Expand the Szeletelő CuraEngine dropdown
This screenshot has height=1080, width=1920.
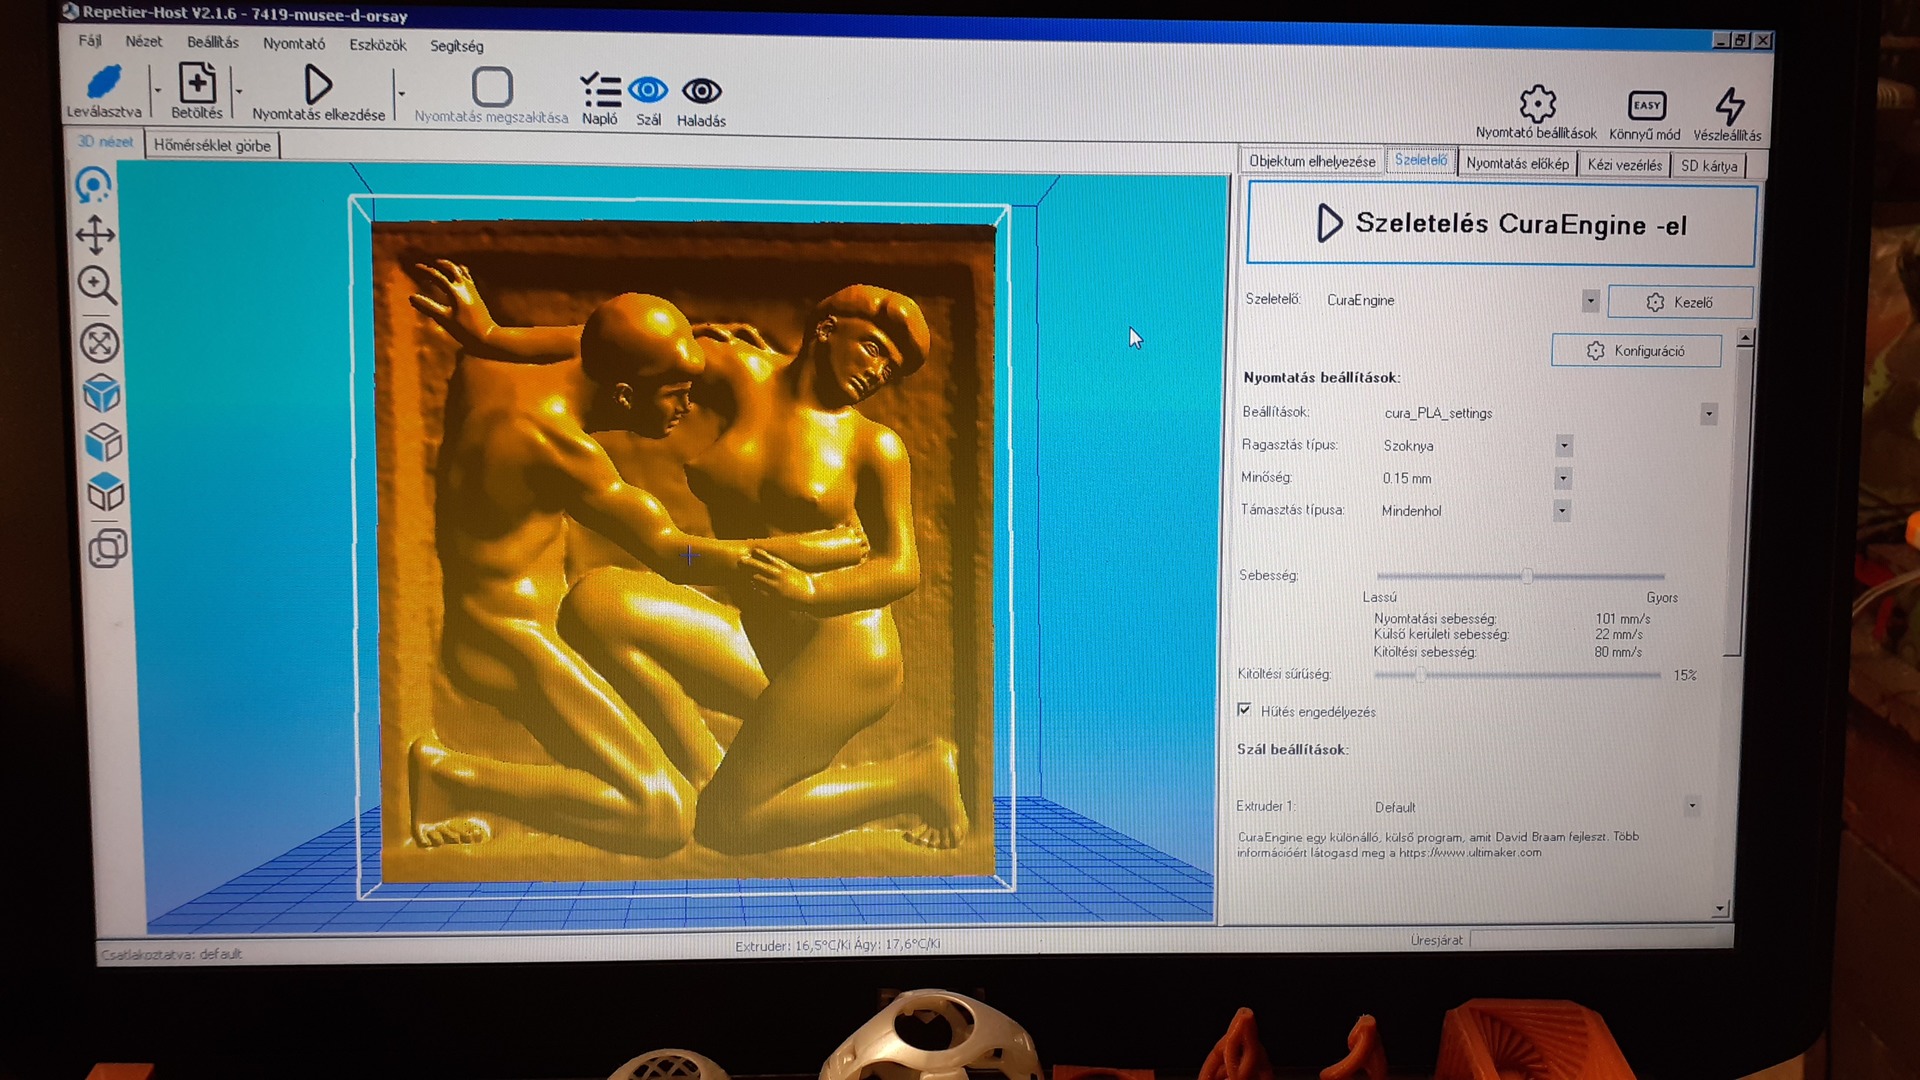click(x=1590, y=300)
